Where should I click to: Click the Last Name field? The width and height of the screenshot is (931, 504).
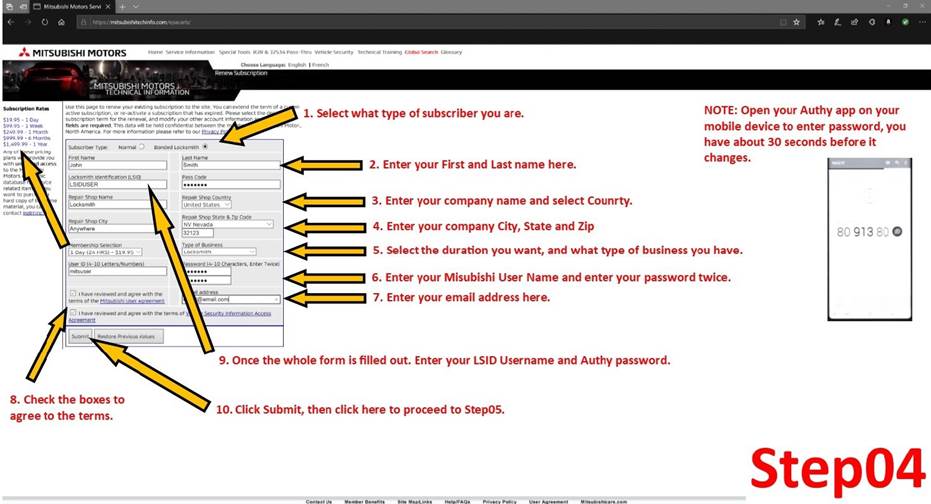click(230, 165)
